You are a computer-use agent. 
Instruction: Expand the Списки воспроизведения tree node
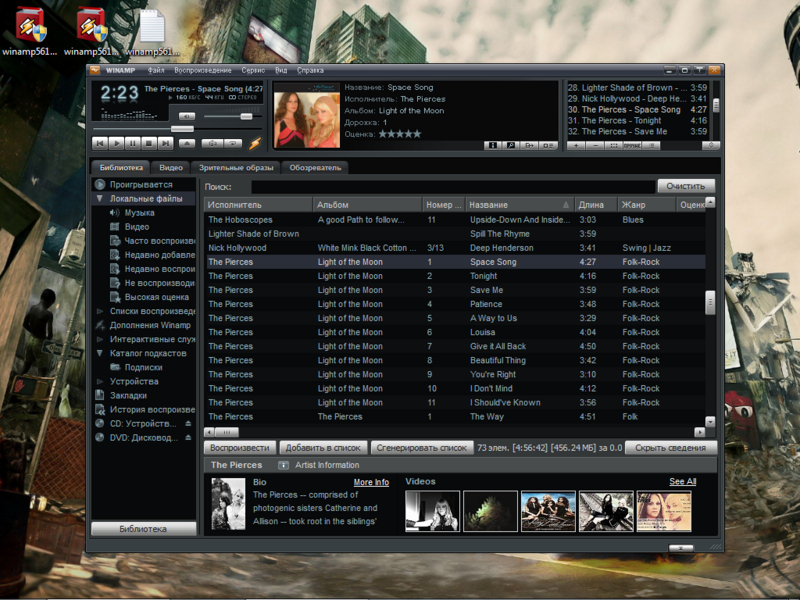(x=99, y=311)
